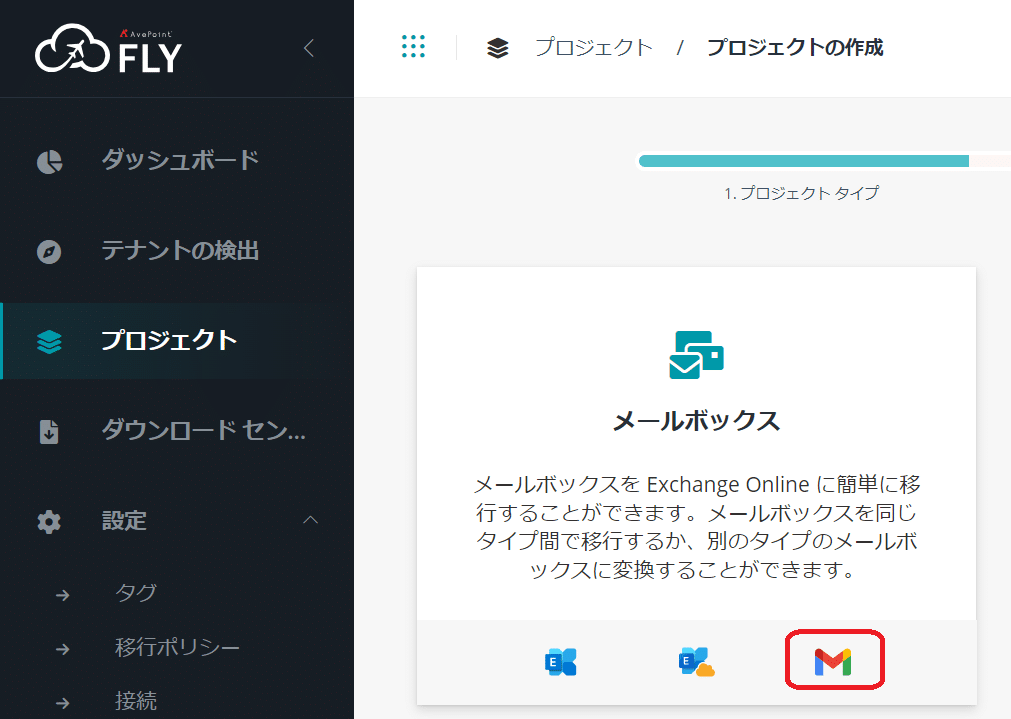Open テナントの検出 menu item
This screenshot has width=1011, height=719.
179,251
